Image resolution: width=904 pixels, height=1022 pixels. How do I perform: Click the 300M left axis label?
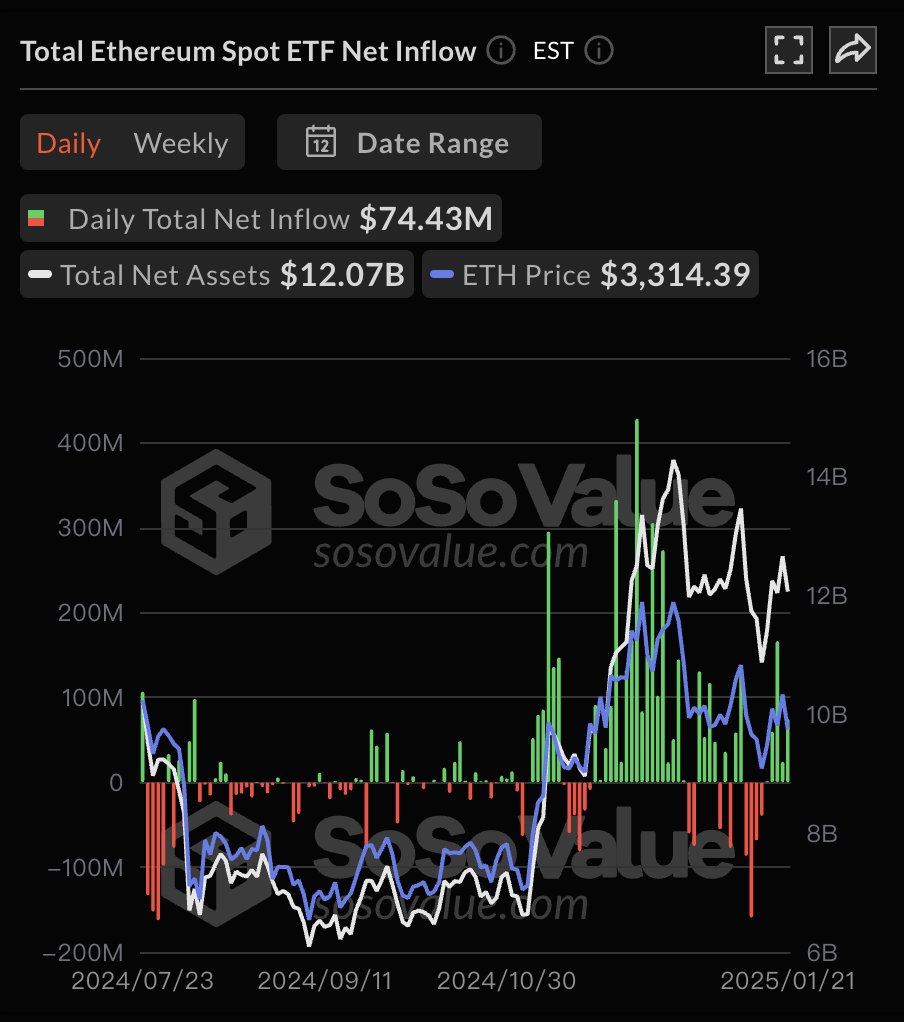coord(90,528)
